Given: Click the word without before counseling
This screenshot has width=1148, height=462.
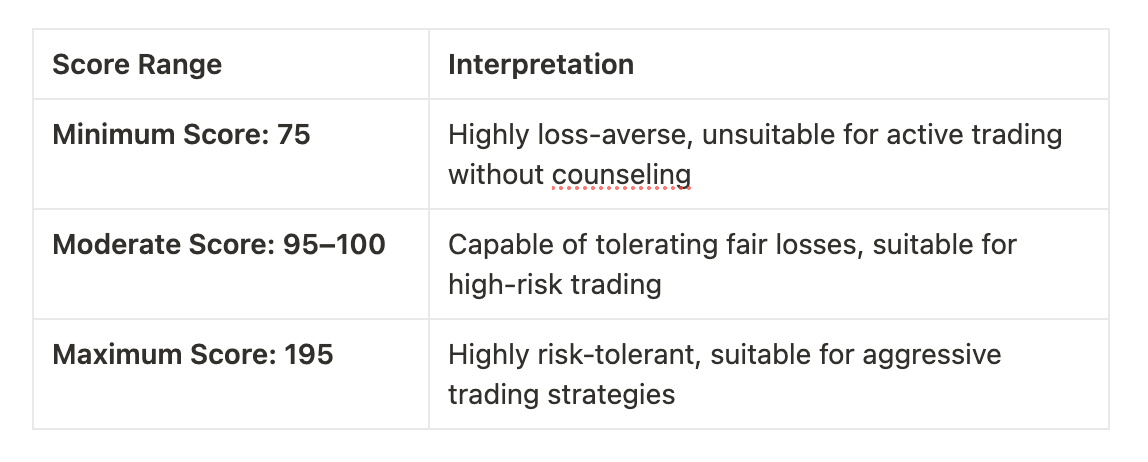Looking at the screenshot, I should pyautogui.click(x=495, y=174).
